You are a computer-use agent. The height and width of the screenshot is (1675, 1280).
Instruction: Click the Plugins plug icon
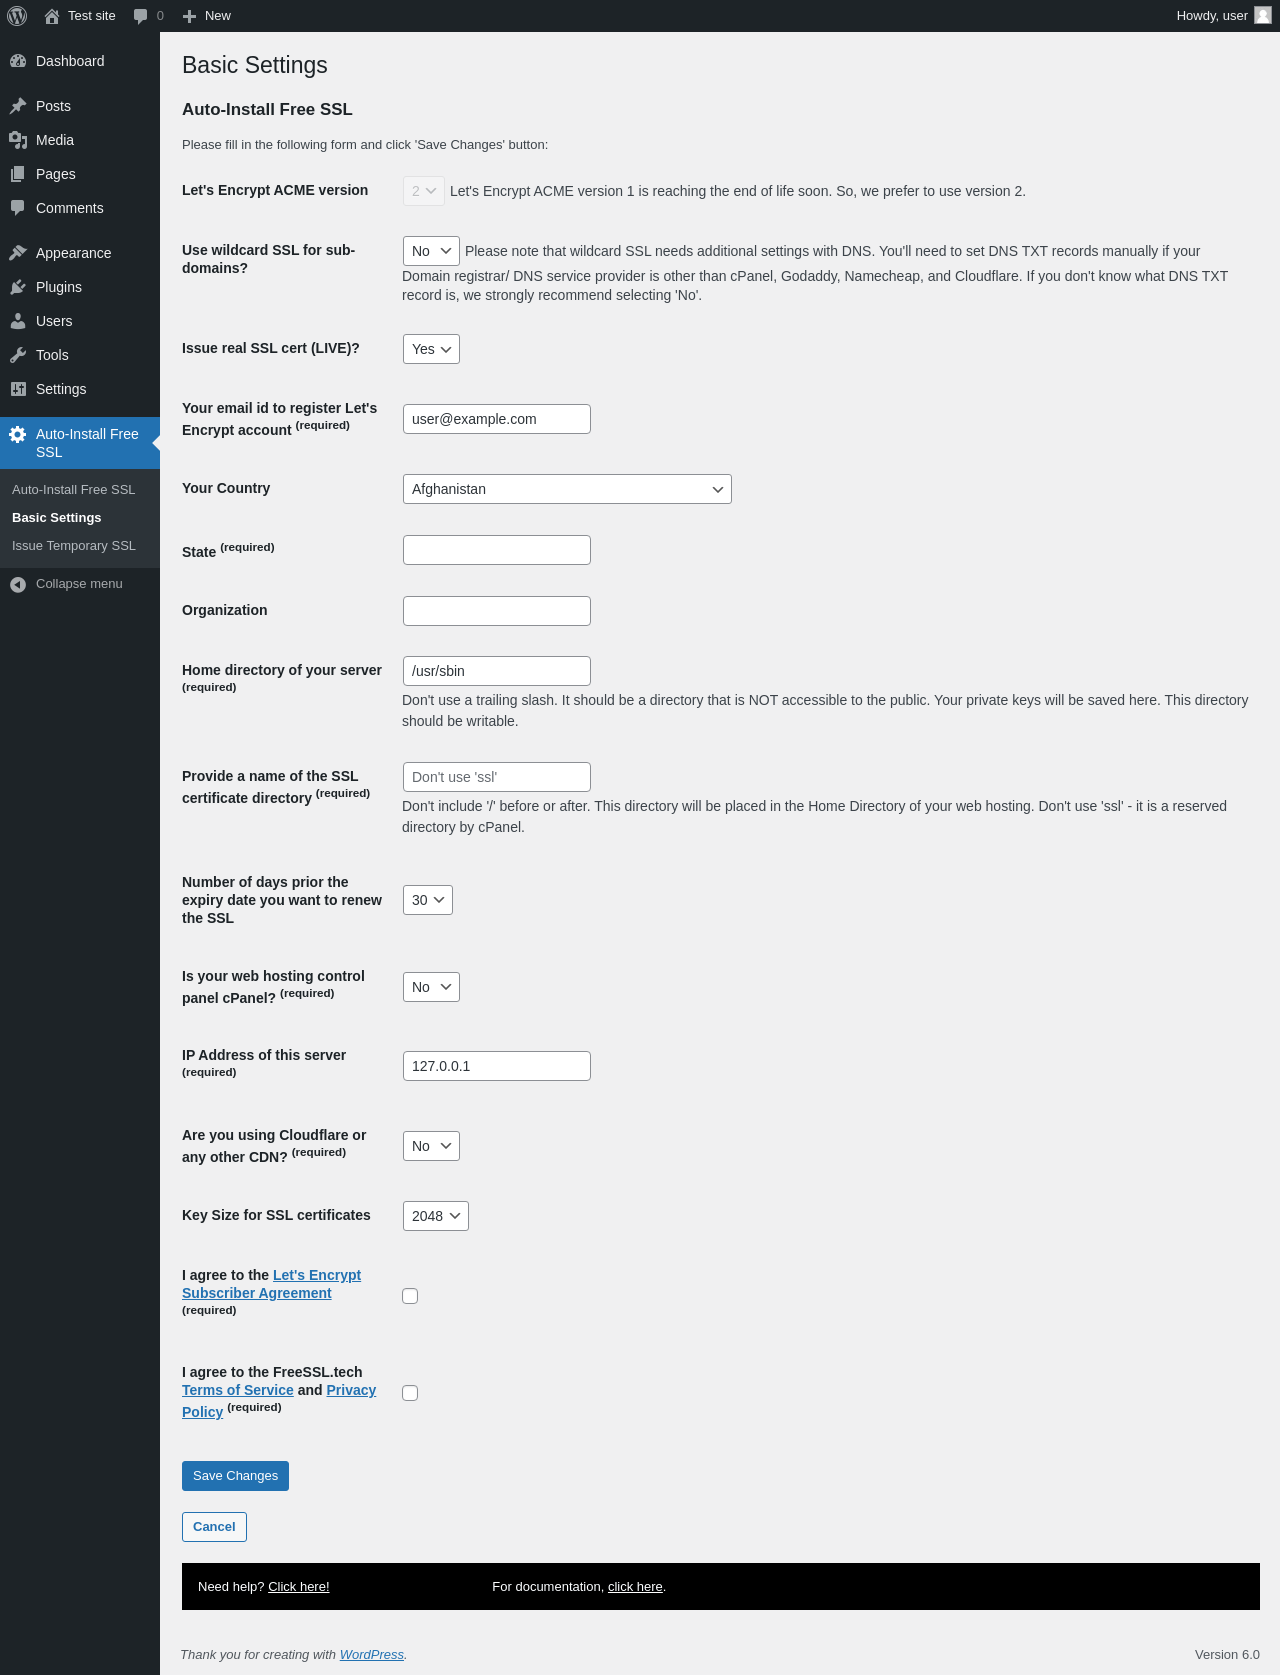tap(18, 287)
